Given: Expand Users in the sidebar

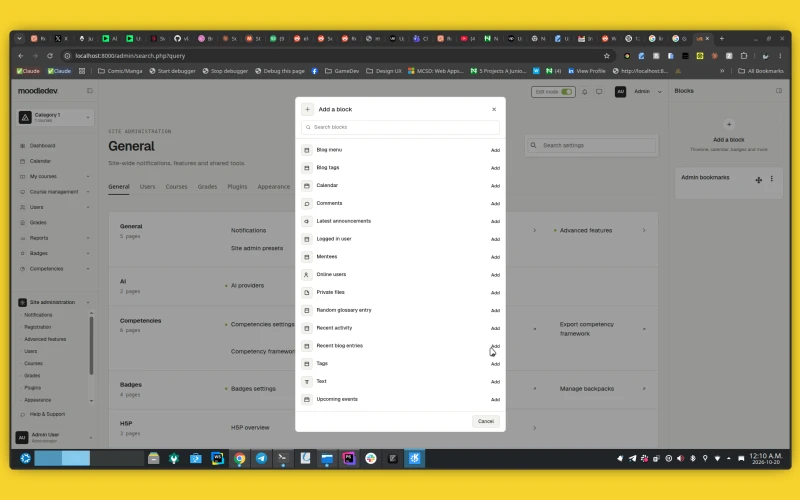Looking at the screenshot, I should pyautogui.click(x=55, y=207).
